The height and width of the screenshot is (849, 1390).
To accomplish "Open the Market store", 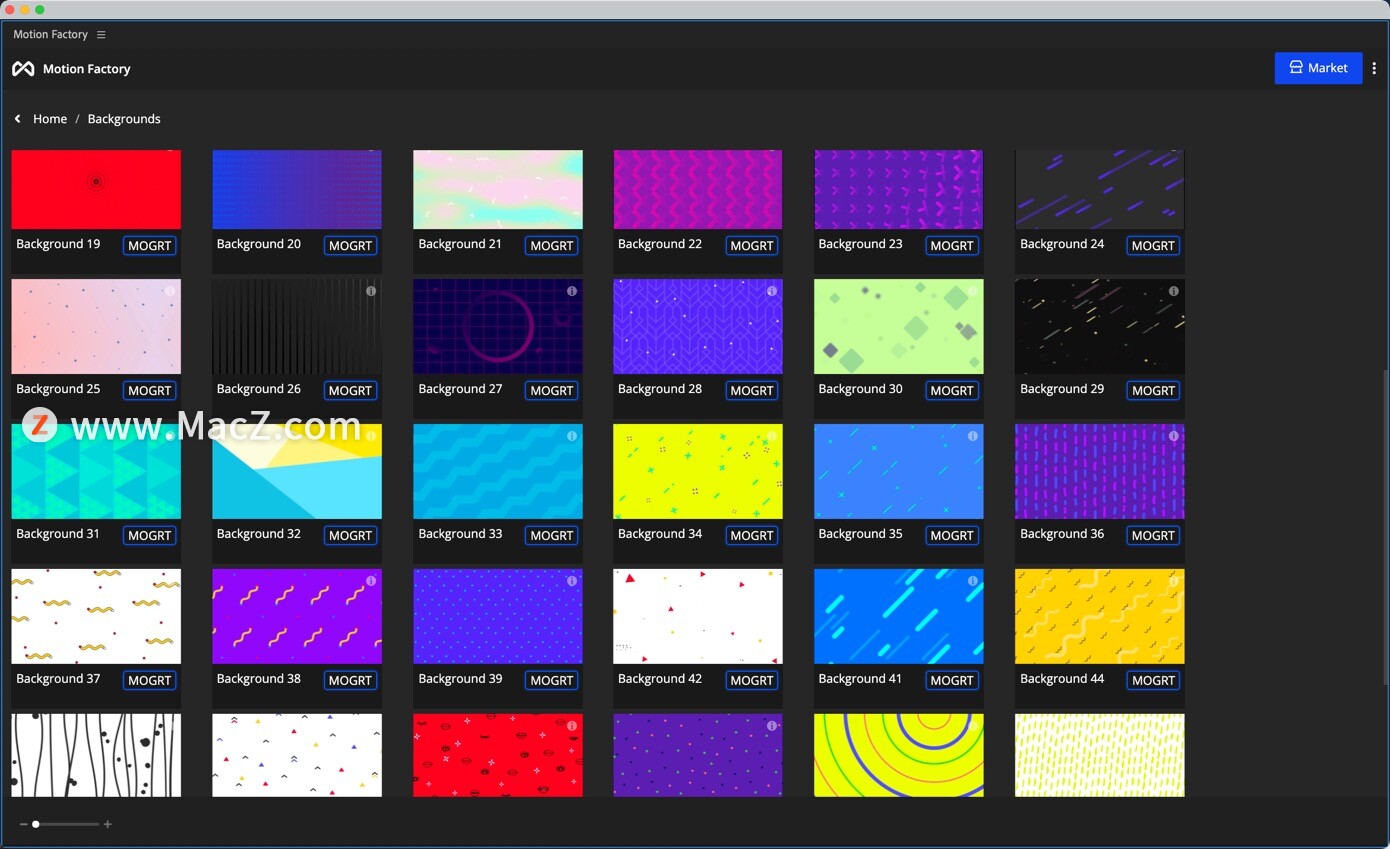I will [1318, 68].
